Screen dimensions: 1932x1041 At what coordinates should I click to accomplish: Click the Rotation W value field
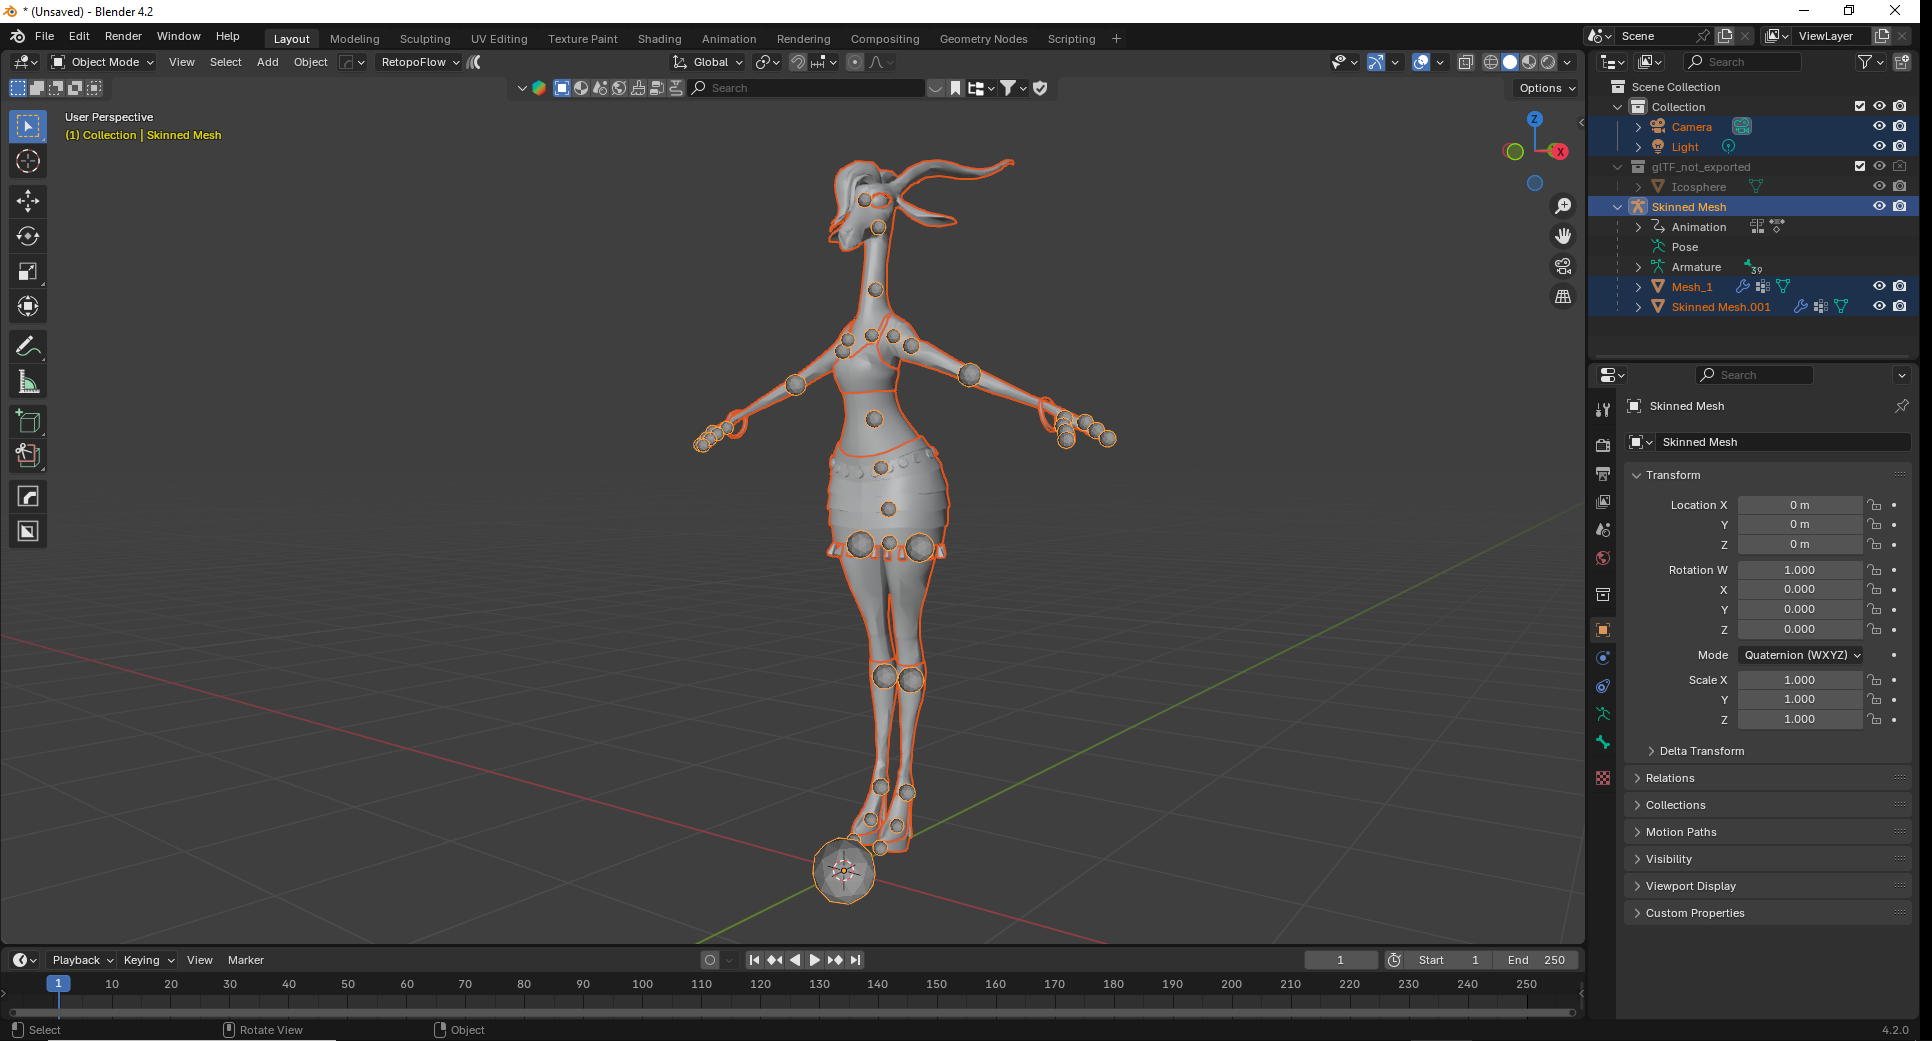point(1800,570)
